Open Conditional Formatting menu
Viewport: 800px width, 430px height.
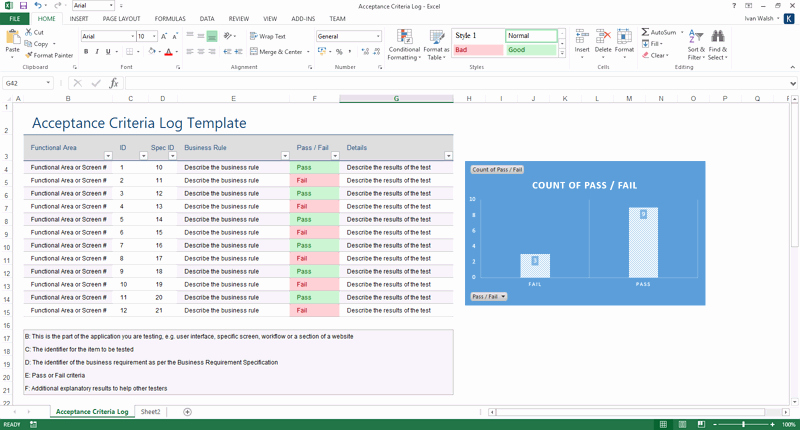click(404, 45)
